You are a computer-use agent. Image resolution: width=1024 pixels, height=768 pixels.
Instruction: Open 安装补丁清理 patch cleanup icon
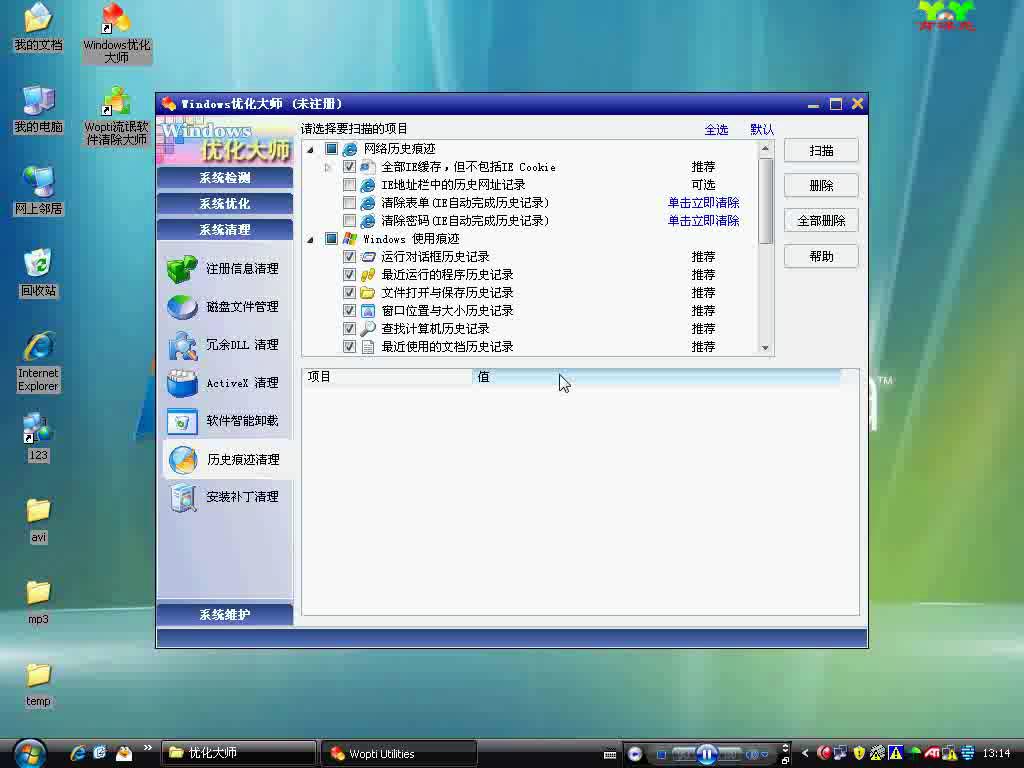tap(183, 497)
